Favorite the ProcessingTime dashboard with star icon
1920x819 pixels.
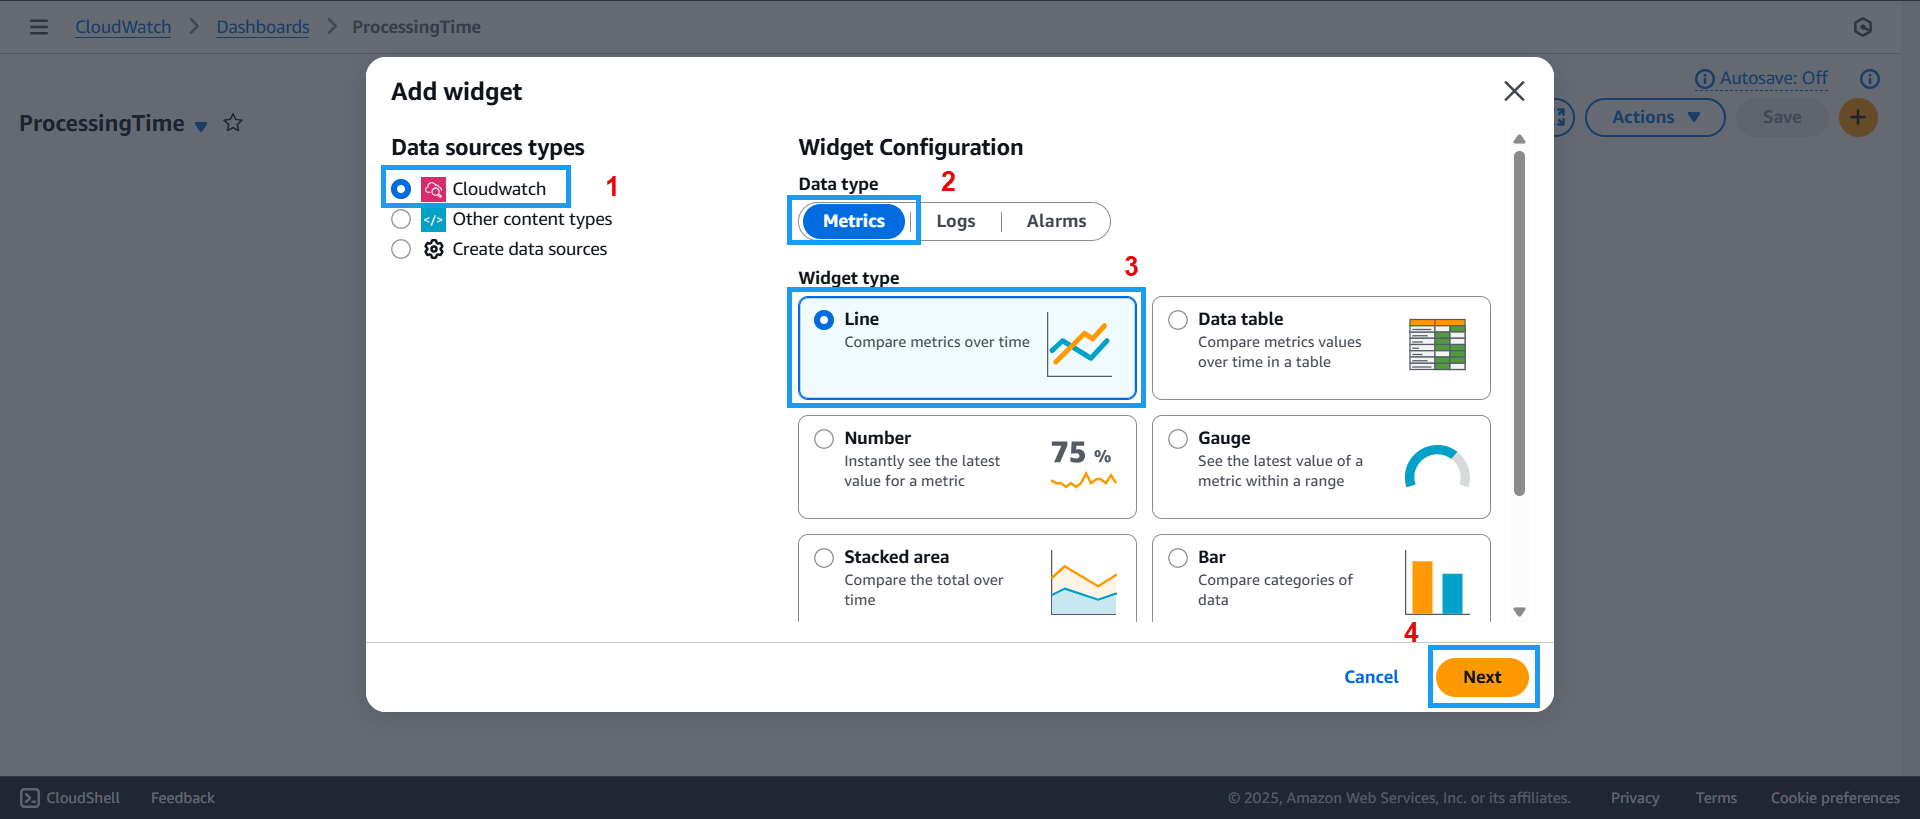[x=233, y=123]
